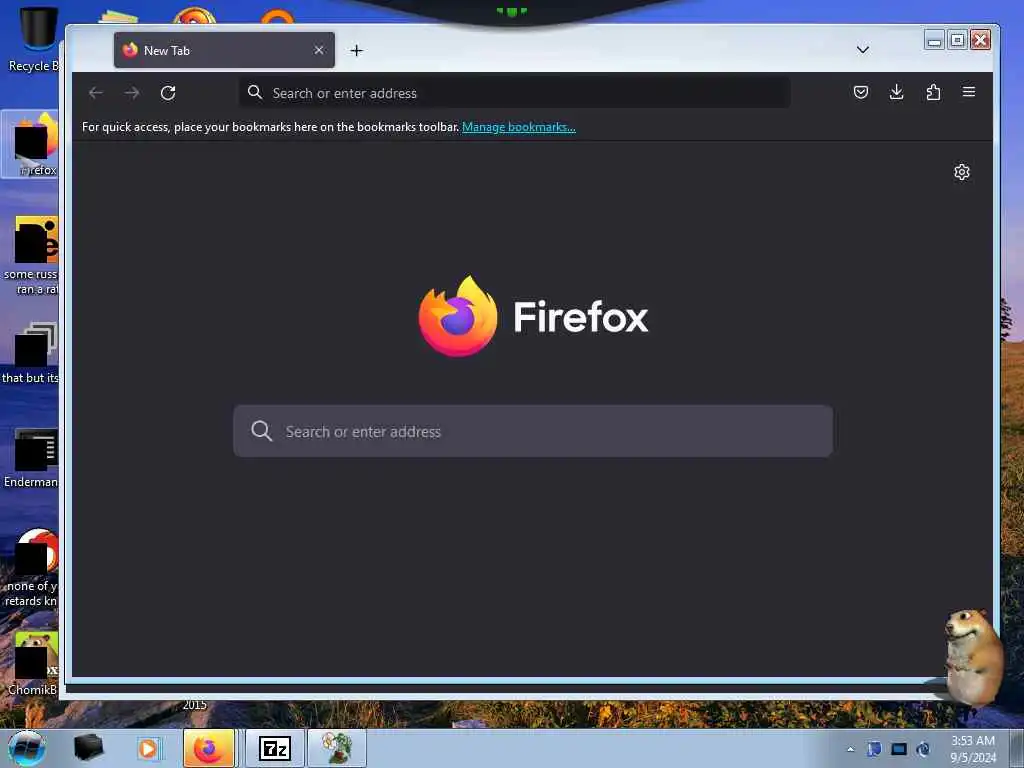Open the Firefox hamburger menu
The width and height of the screenshot is (1024, 768).
[x=969, y=92]
